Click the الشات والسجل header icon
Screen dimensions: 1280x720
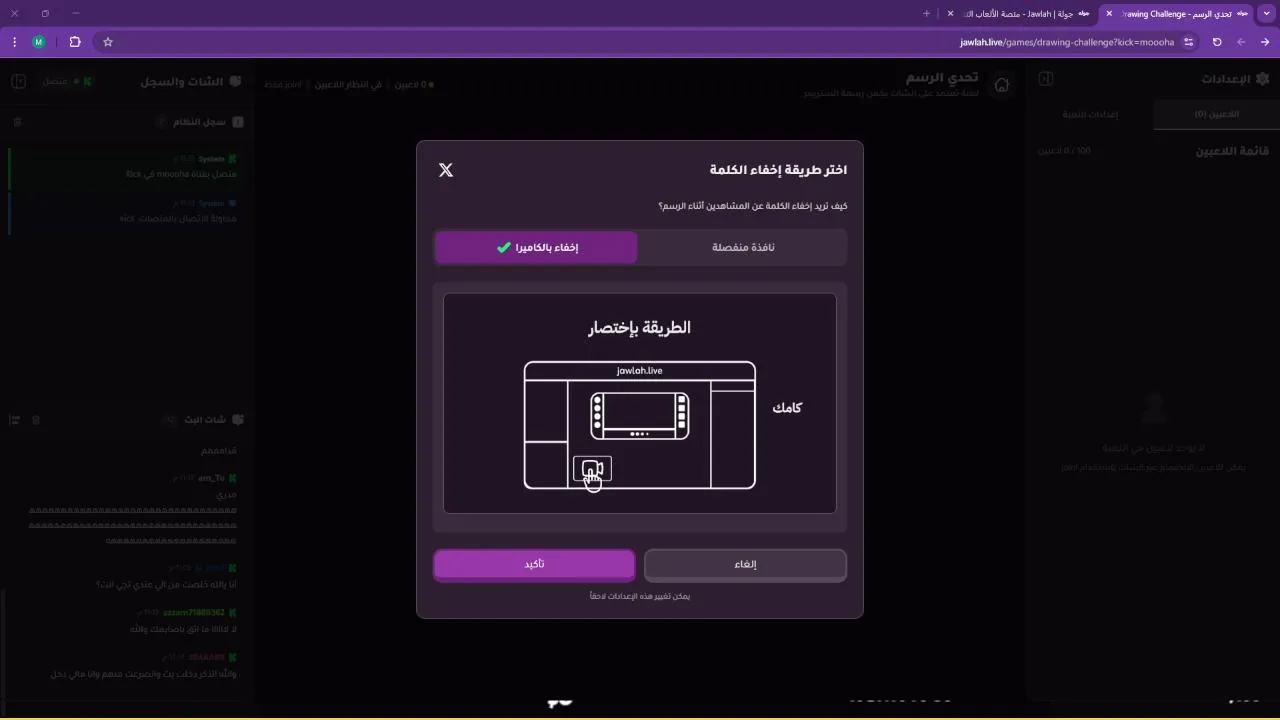tap(236, 81)
